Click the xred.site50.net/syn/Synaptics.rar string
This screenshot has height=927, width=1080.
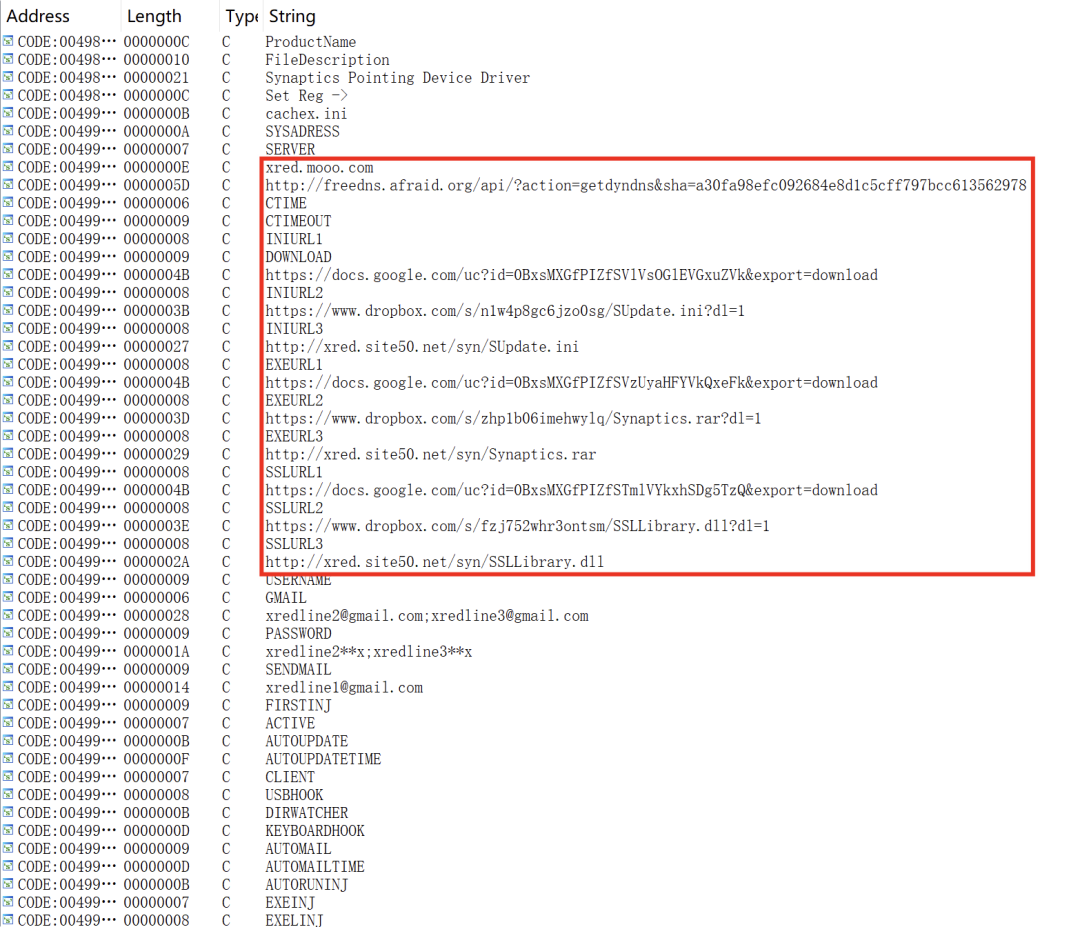tap(430, 454)
